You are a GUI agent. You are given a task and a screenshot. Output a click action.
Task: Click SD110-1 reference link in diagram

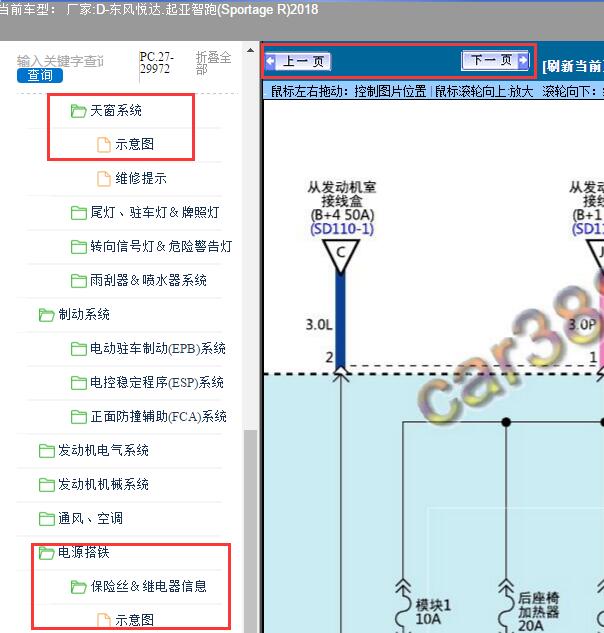pos(342,229)
